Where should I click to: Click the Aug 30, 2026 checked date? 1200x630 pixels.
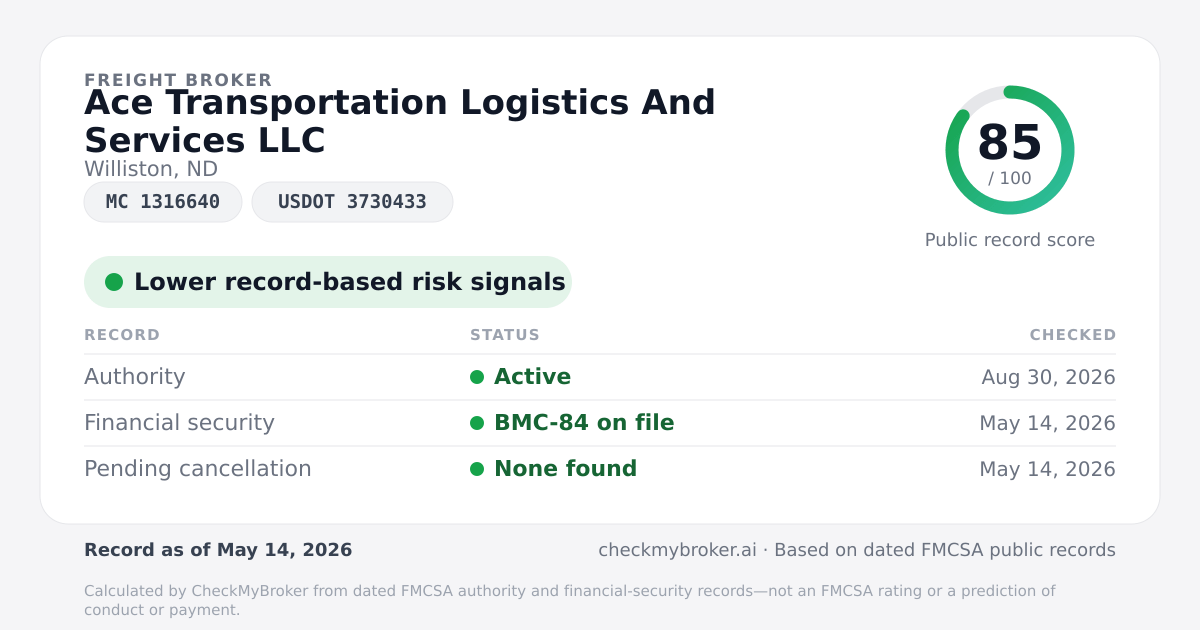pos(1048,377)
